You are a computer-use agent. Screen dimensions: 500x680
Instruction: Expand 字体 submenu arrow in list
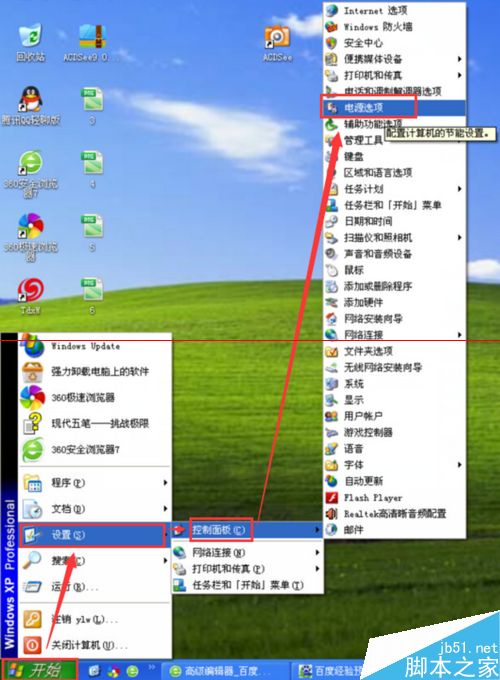pyautogui.click(x=459, y=464)
